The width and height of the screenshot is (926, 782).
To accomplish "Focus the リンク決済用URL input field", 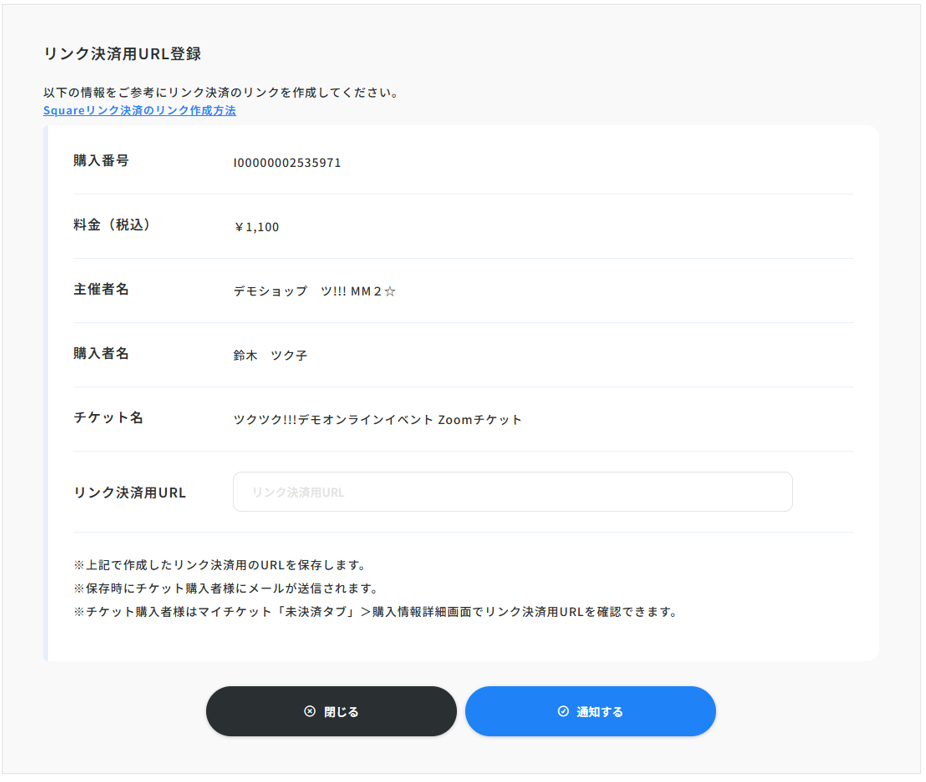I will [512, 492].
